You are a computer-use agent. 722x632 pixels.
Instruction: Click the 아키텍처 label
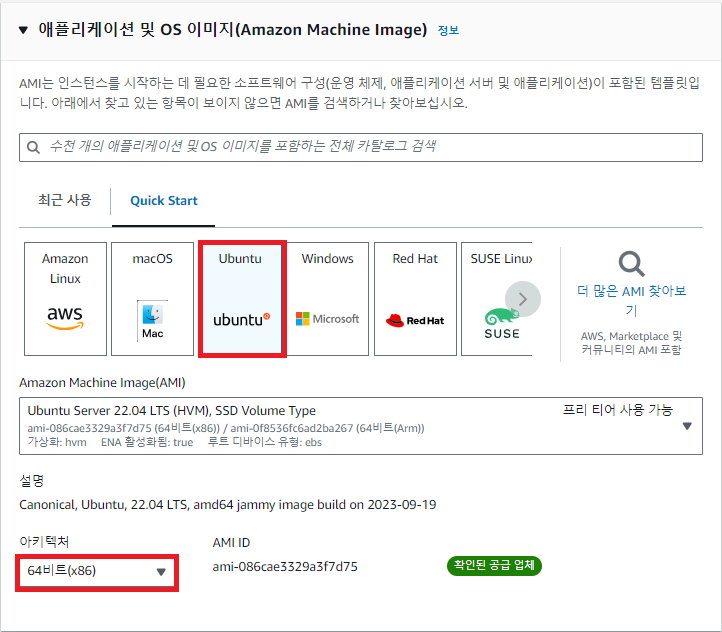[x=44, y=542]
